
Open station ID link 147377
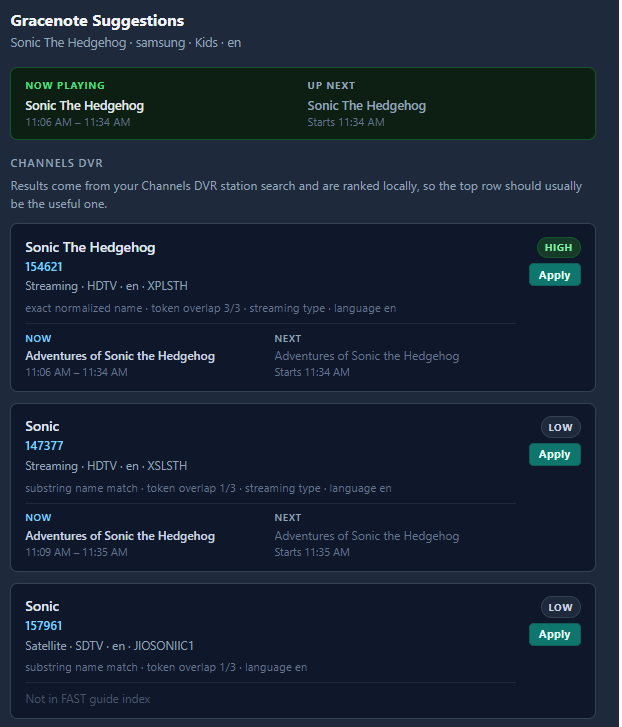pos(44,446)
